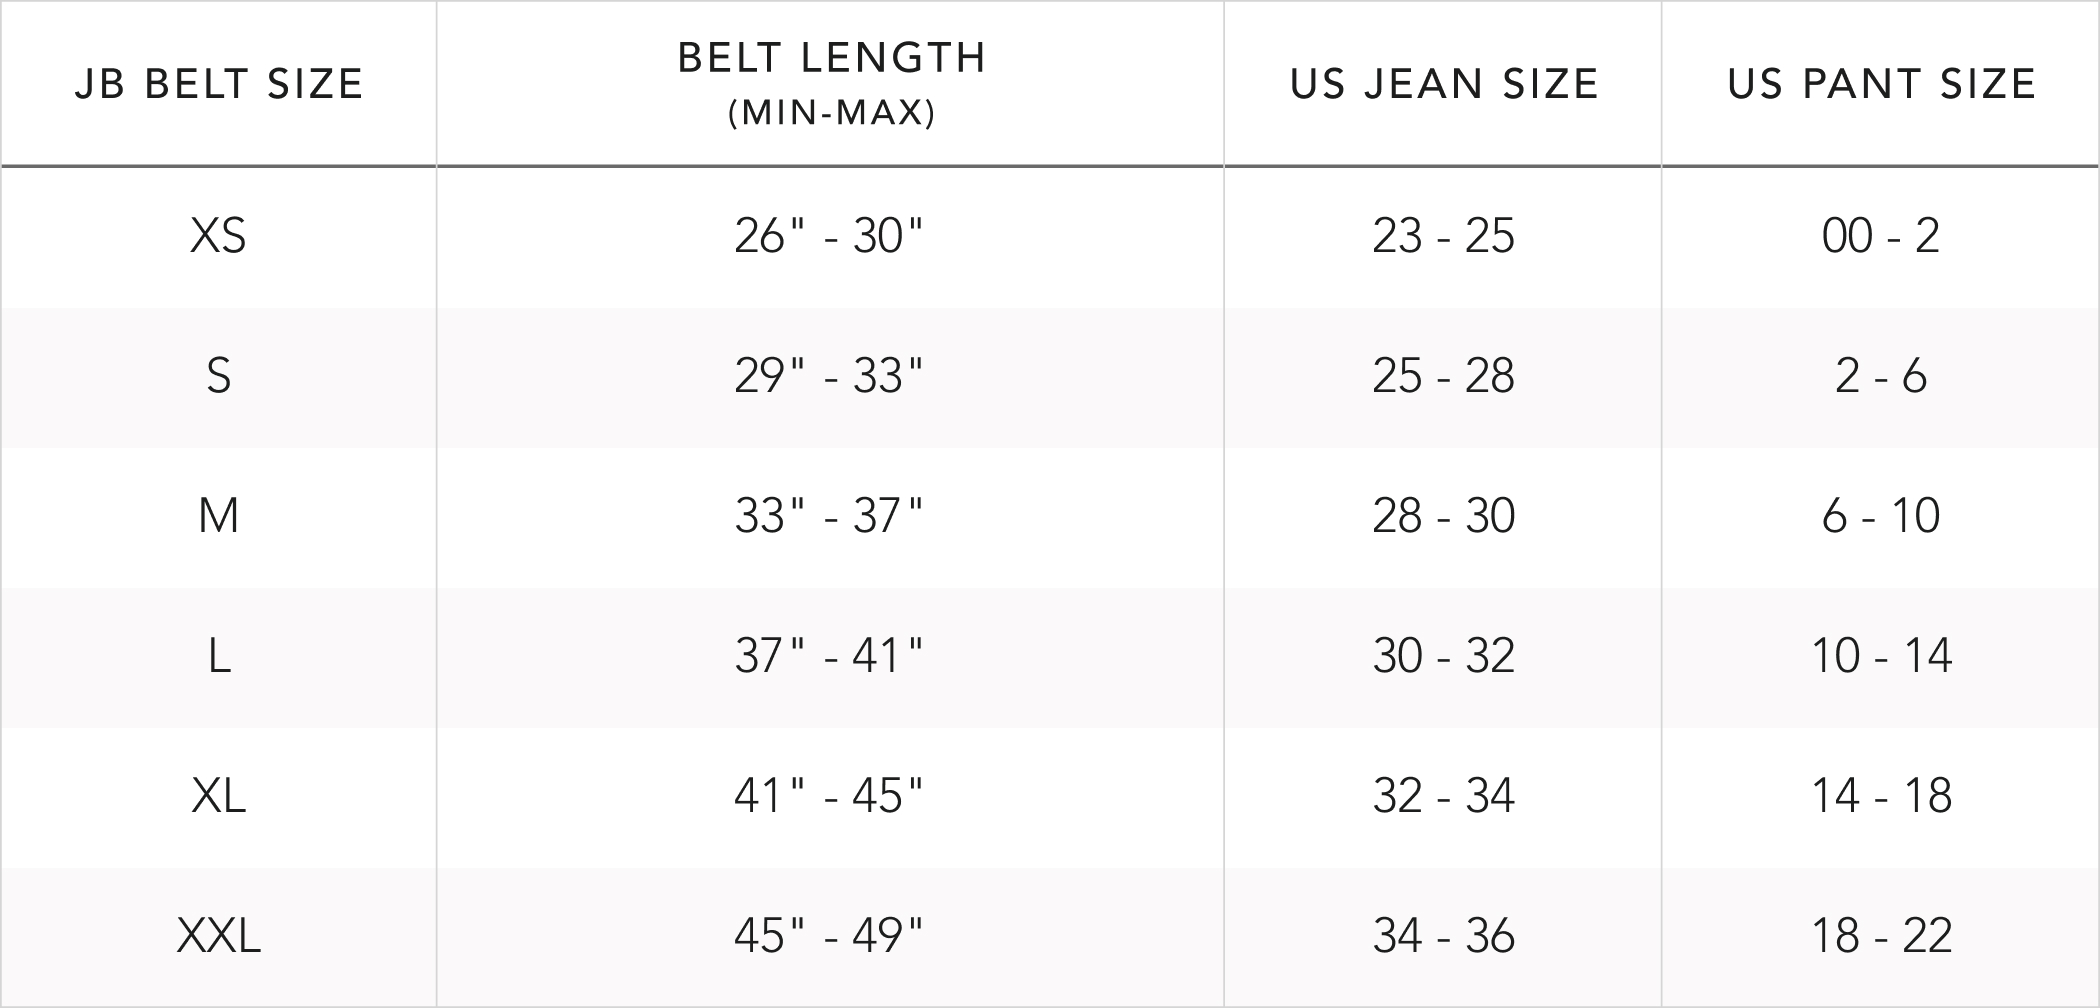This screenshot has width=2100, height=1008.
Task: Click the JB BELT SIZE column header
Action: [219, 84]
